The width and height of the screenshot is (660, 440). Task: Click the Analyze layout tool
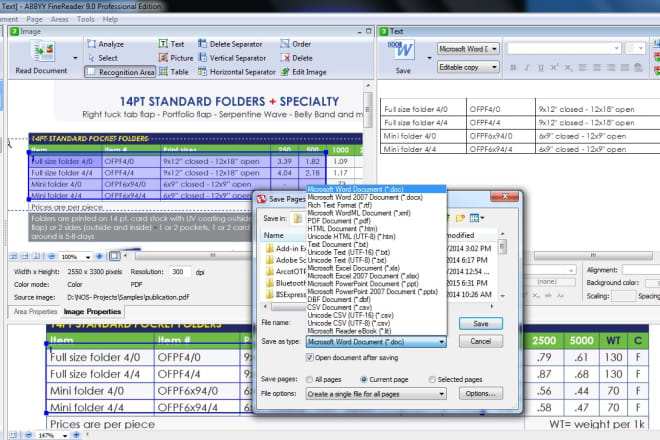pos(106,44)
